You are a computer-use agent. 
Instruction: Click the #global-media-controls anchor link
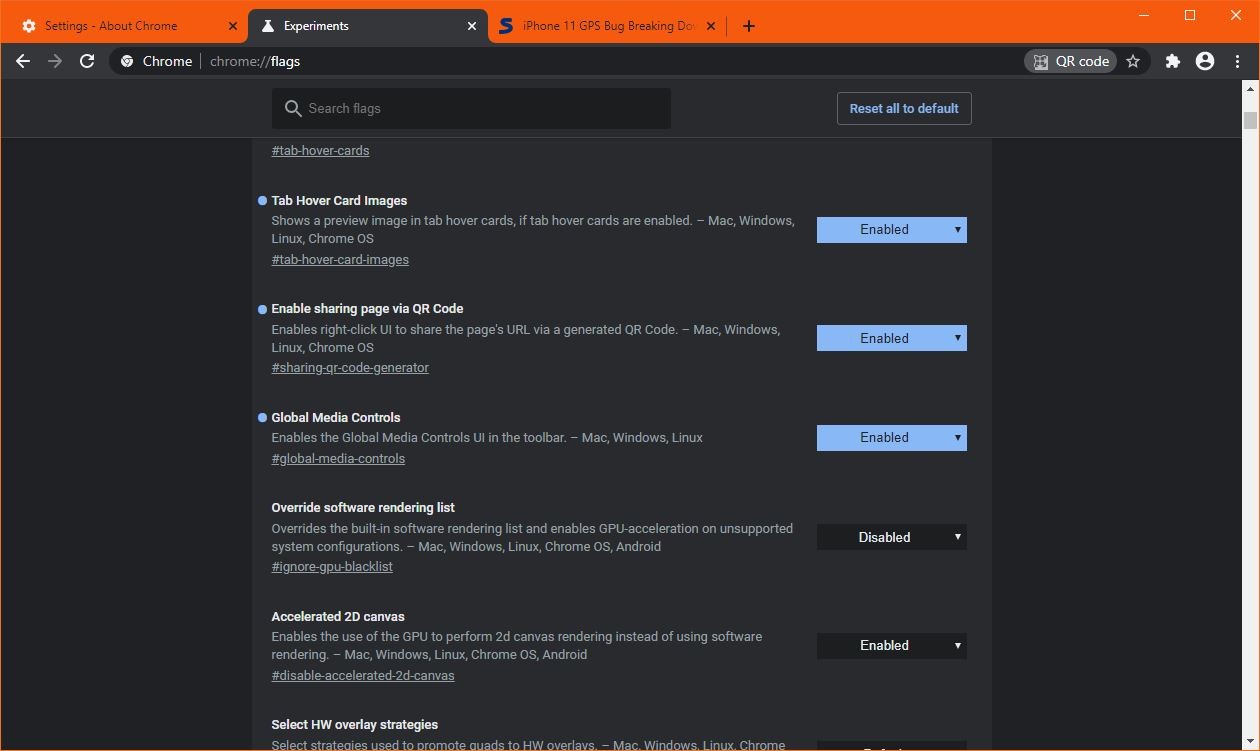[338, 459]
